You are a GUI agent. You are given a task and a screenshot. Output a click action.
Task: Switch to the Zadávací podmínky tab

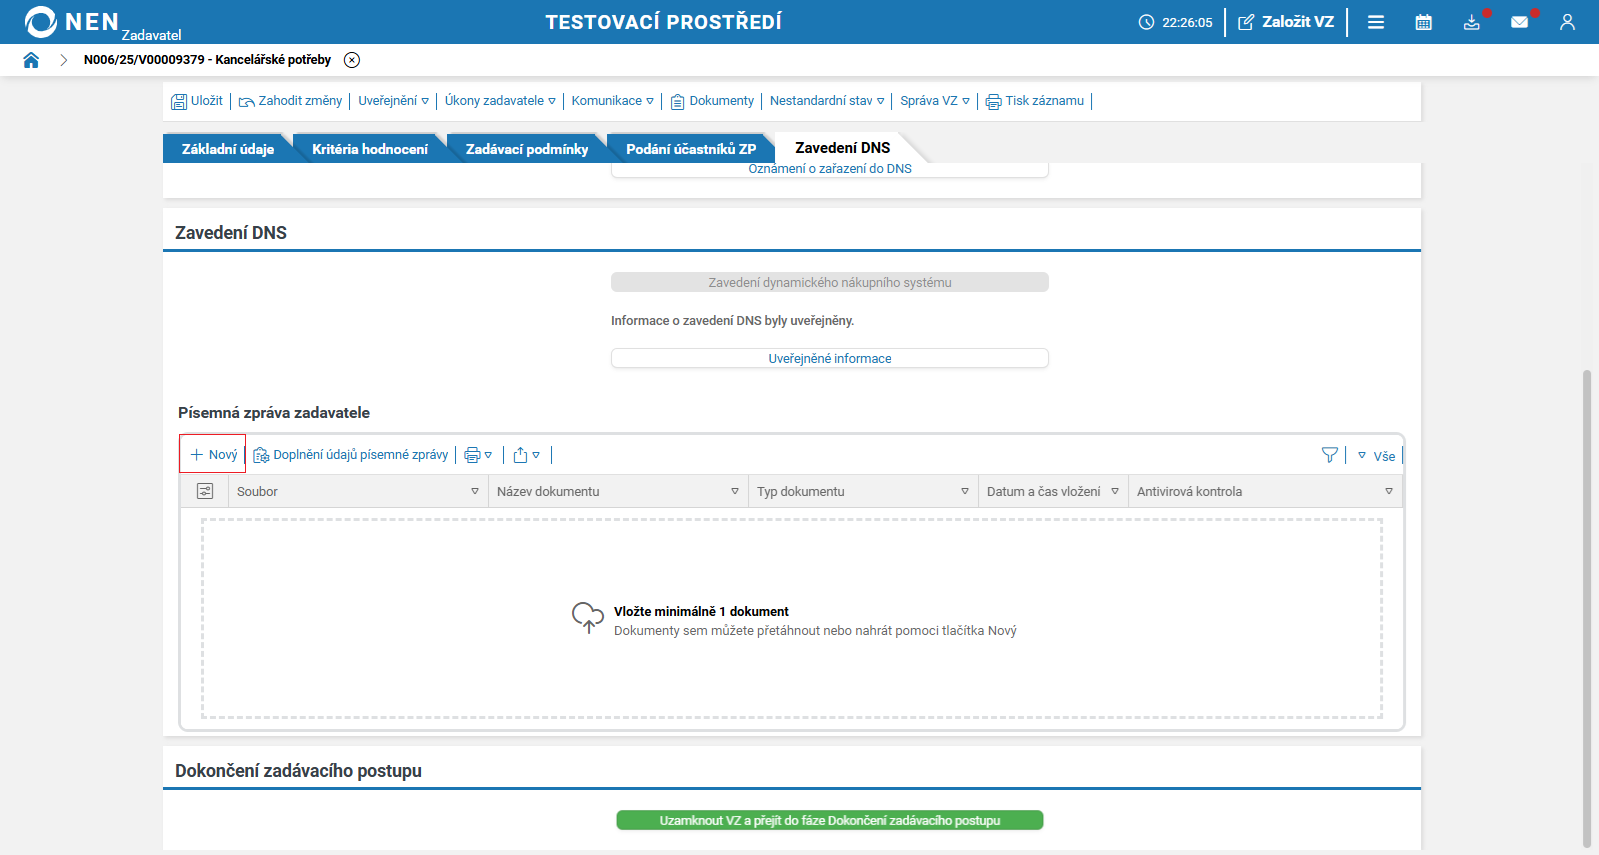[527, 149]
